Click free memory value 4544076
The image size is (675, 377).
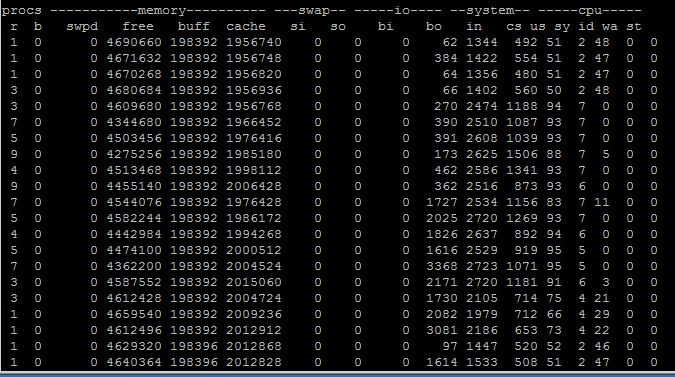tap(134, 202)
